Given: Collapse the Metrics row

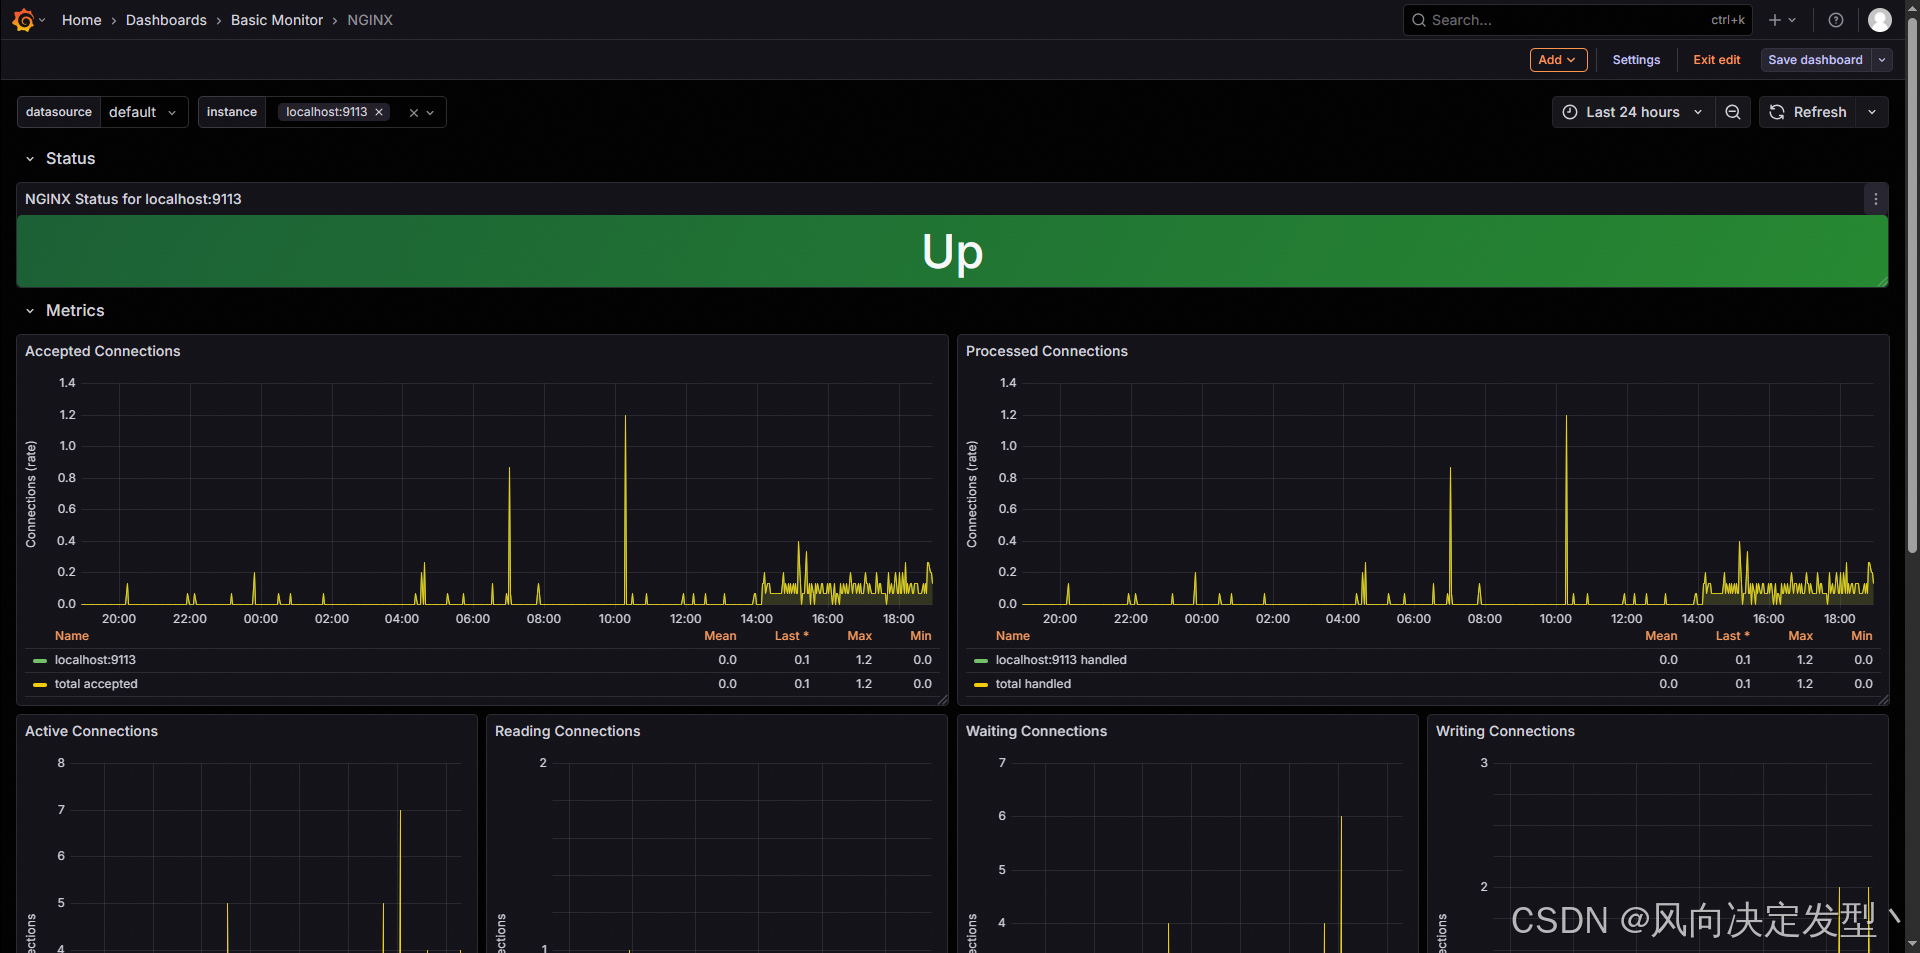Looking at the screenshot, I should [66, 311].
